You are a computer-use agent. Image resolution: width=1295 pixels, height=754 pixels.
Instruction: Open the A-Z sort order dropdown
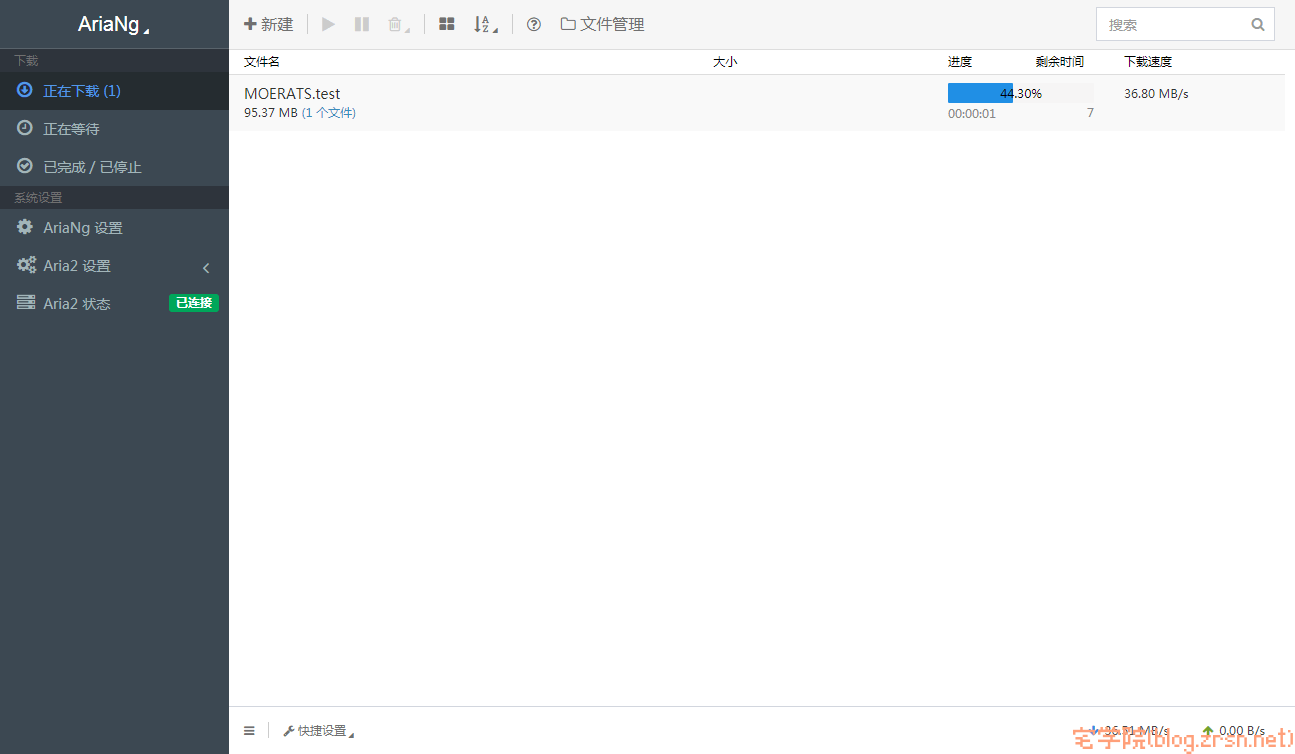485,24
